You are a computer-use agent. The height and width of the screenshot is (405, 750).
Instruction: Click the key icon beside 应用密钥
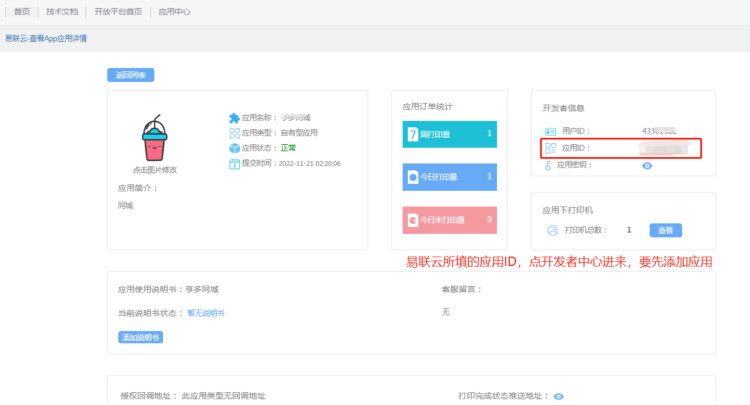[x=549, y=165]
